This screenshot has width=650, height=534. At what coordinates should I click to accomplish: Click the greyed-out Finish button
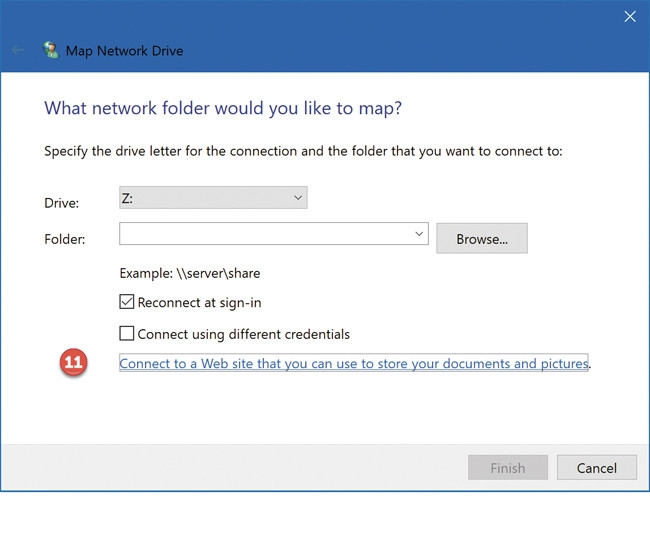[508, 467]
